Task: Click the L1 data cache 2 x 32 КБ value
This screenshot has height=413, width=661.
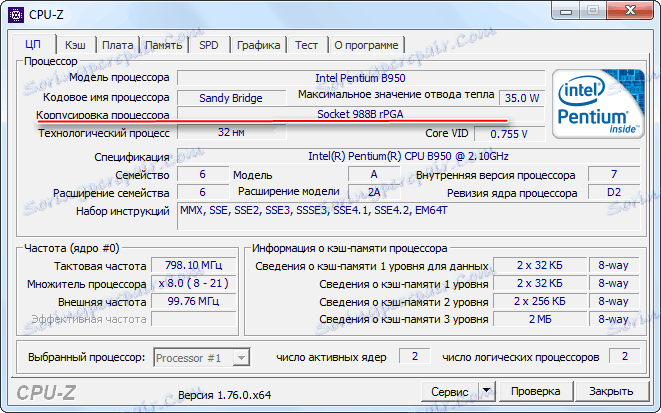Action: [540, 266]
